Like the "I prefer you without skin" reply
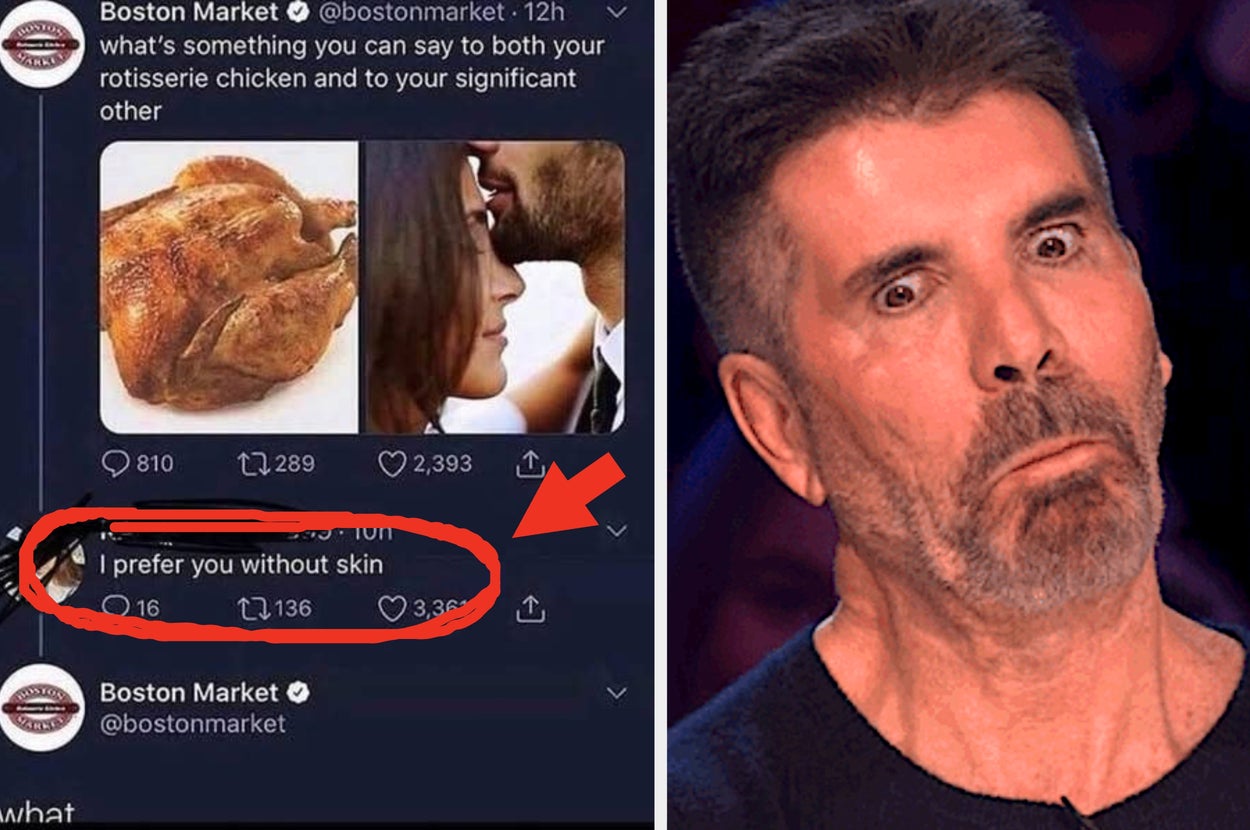The height and width of the screenshot is (830, 1250). (x=392, y=607)
